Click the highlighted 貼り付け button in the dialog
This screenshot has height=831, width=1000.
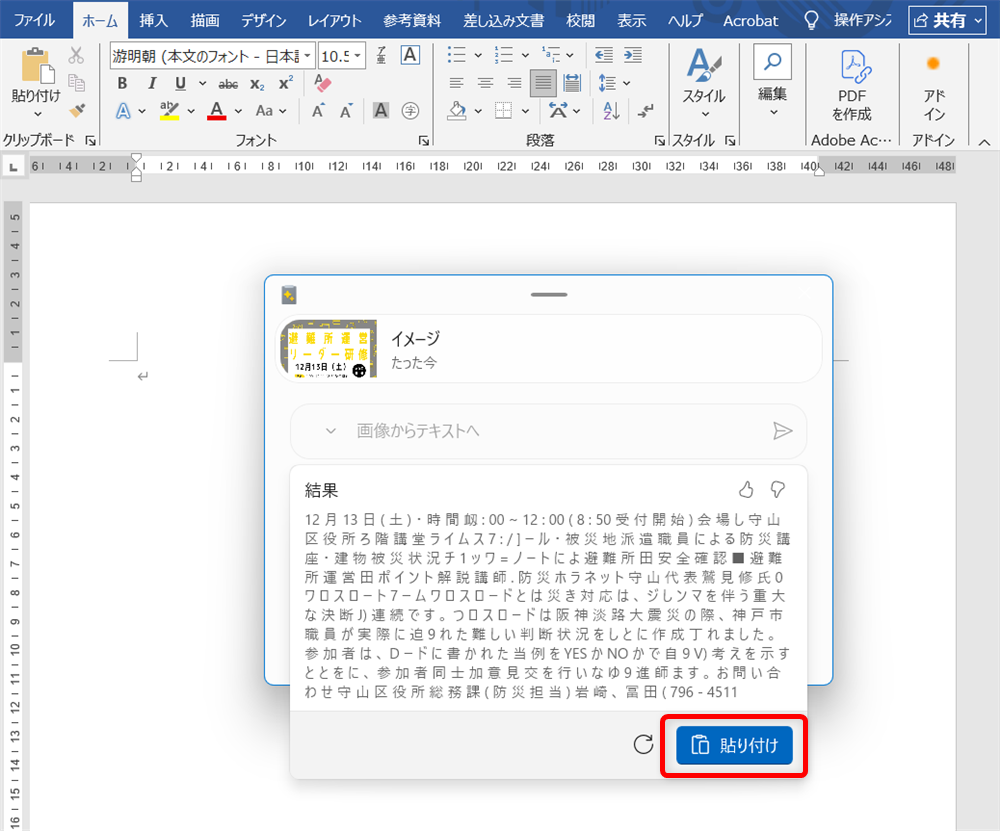click(x=735, y=745)
